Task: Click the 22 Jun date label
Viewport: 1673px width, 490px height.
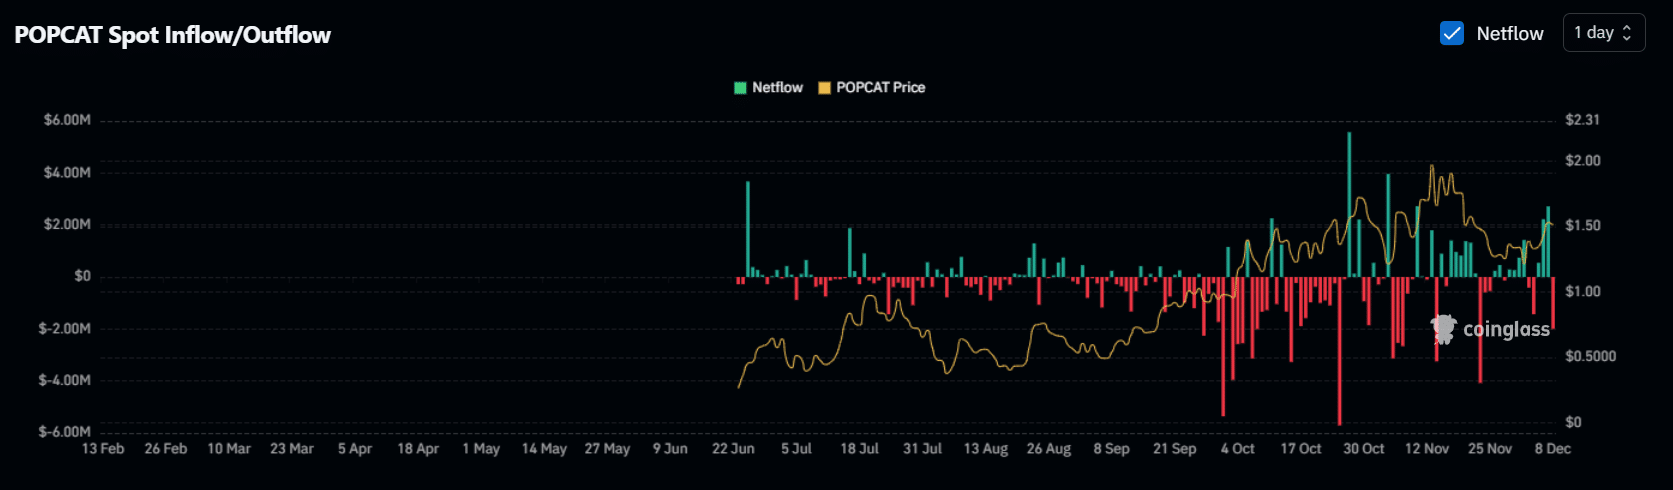Action: (x=733, y=448)
